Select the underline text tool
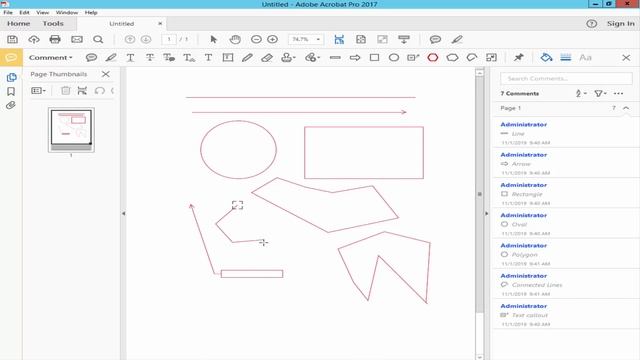The height and width of the screenshot is (360, 640). pos(130,58)
